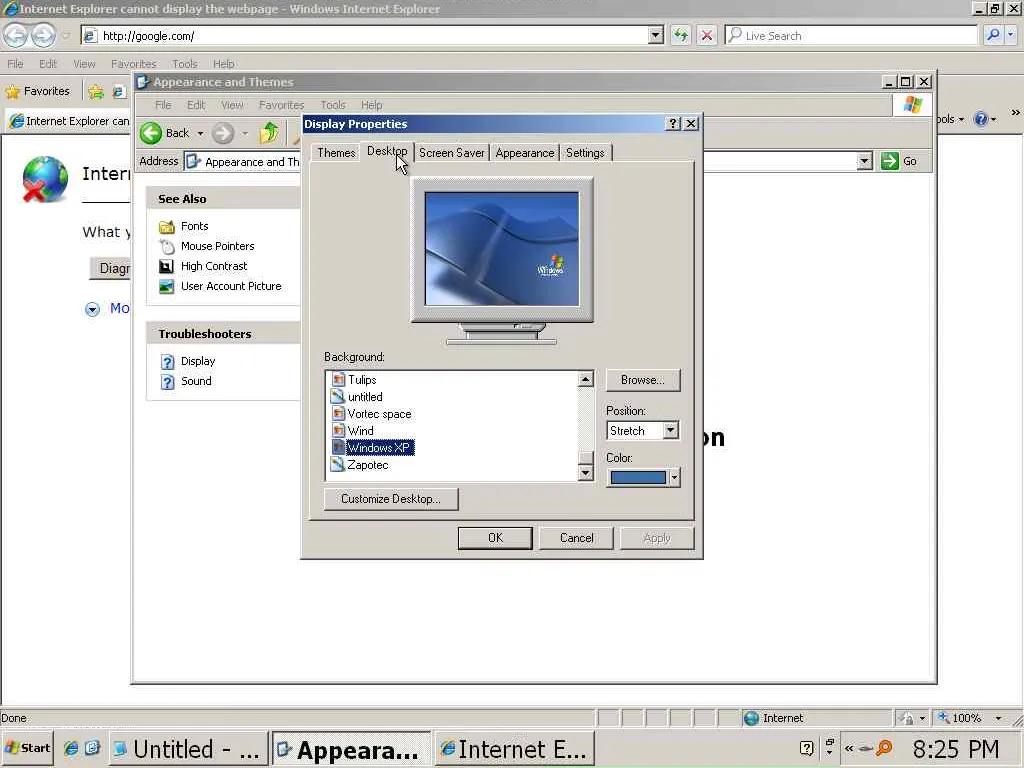Open Mouse Pointers link

[x=217, y=246]
